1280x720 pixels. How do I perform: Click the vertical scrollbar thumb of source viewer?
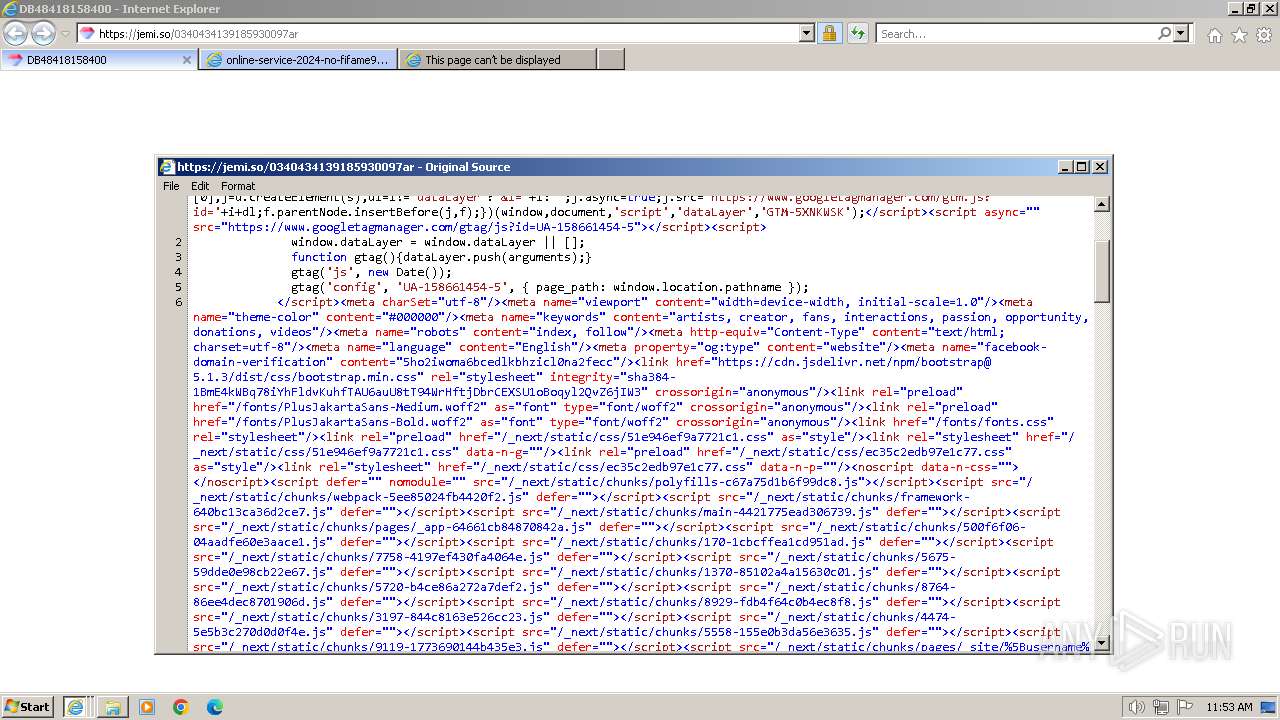1102,271
